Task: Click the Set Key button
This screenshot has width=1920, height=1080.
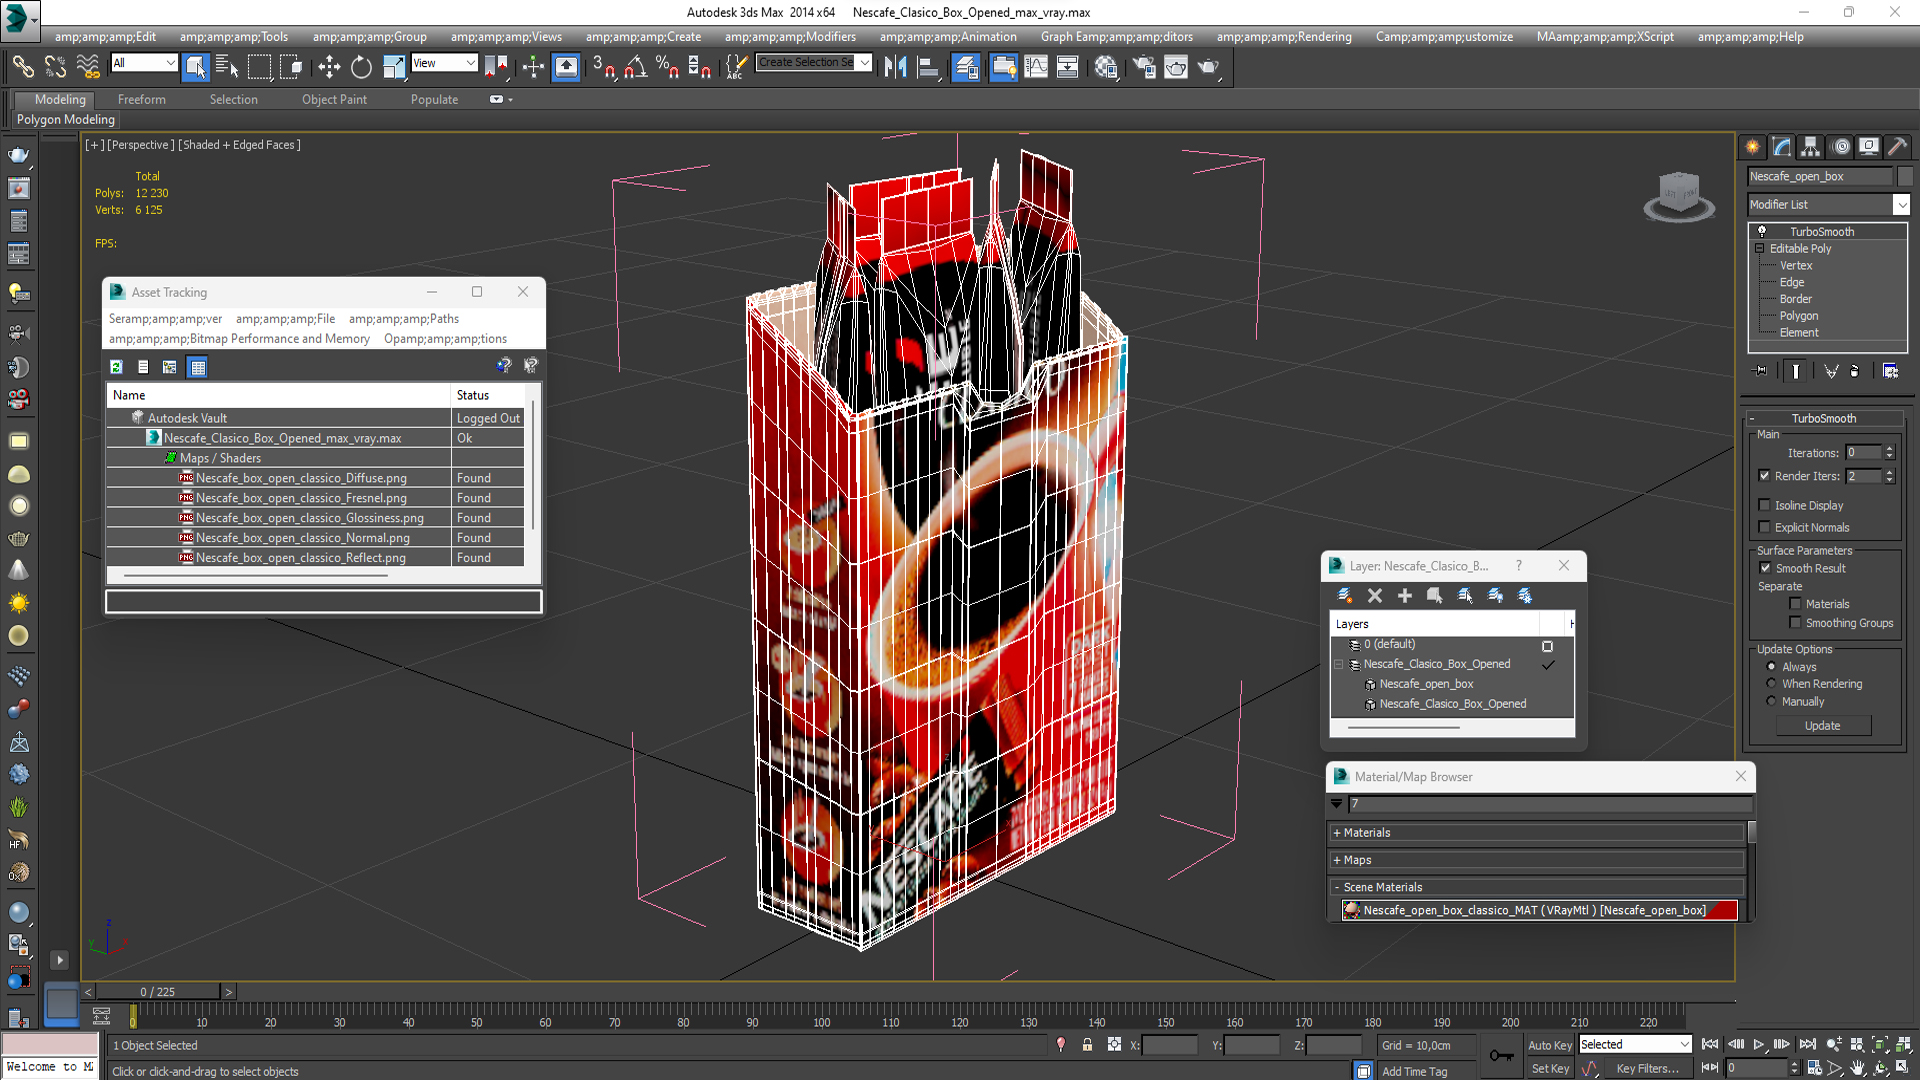Action: coord(1550,1069)
